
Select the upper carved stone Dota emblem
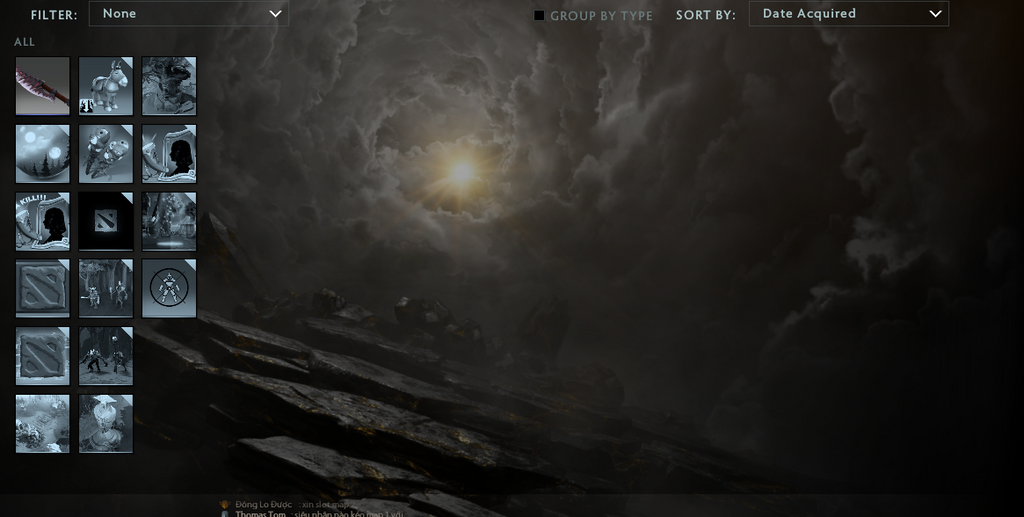[43, 288]
